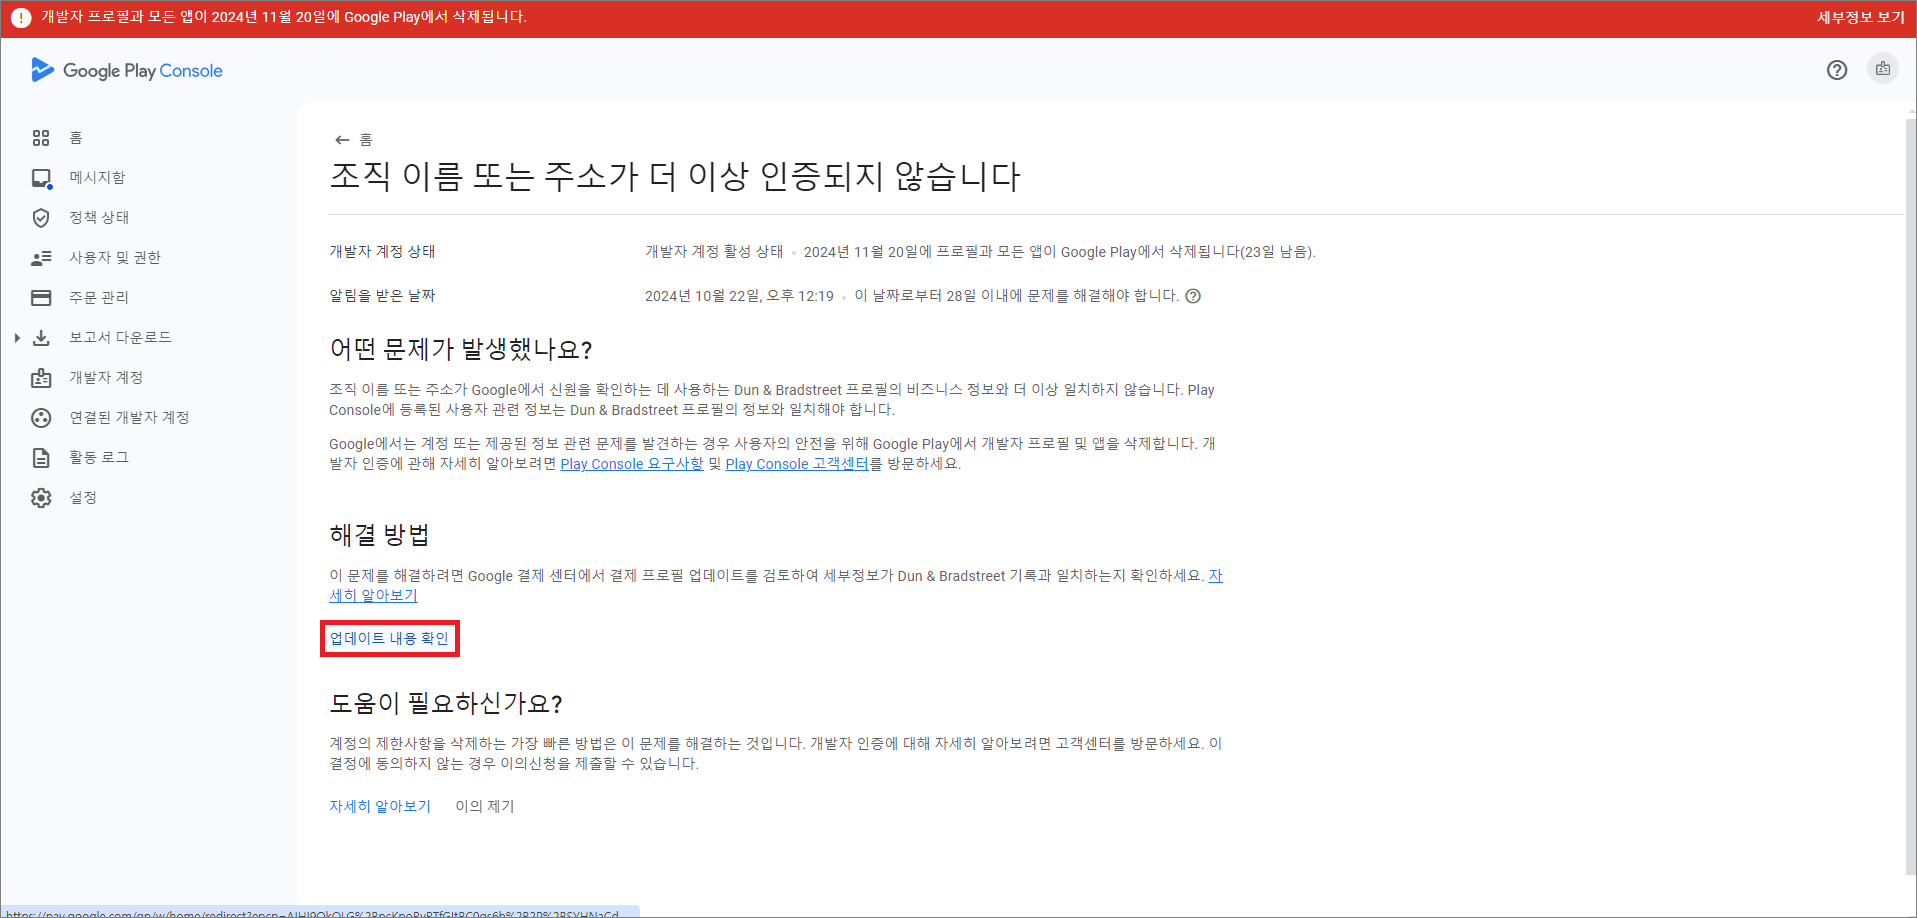Click the 개발자 계정 상태 label
The height and width of the screenshot is (918, 1917).
pos(382,252)
